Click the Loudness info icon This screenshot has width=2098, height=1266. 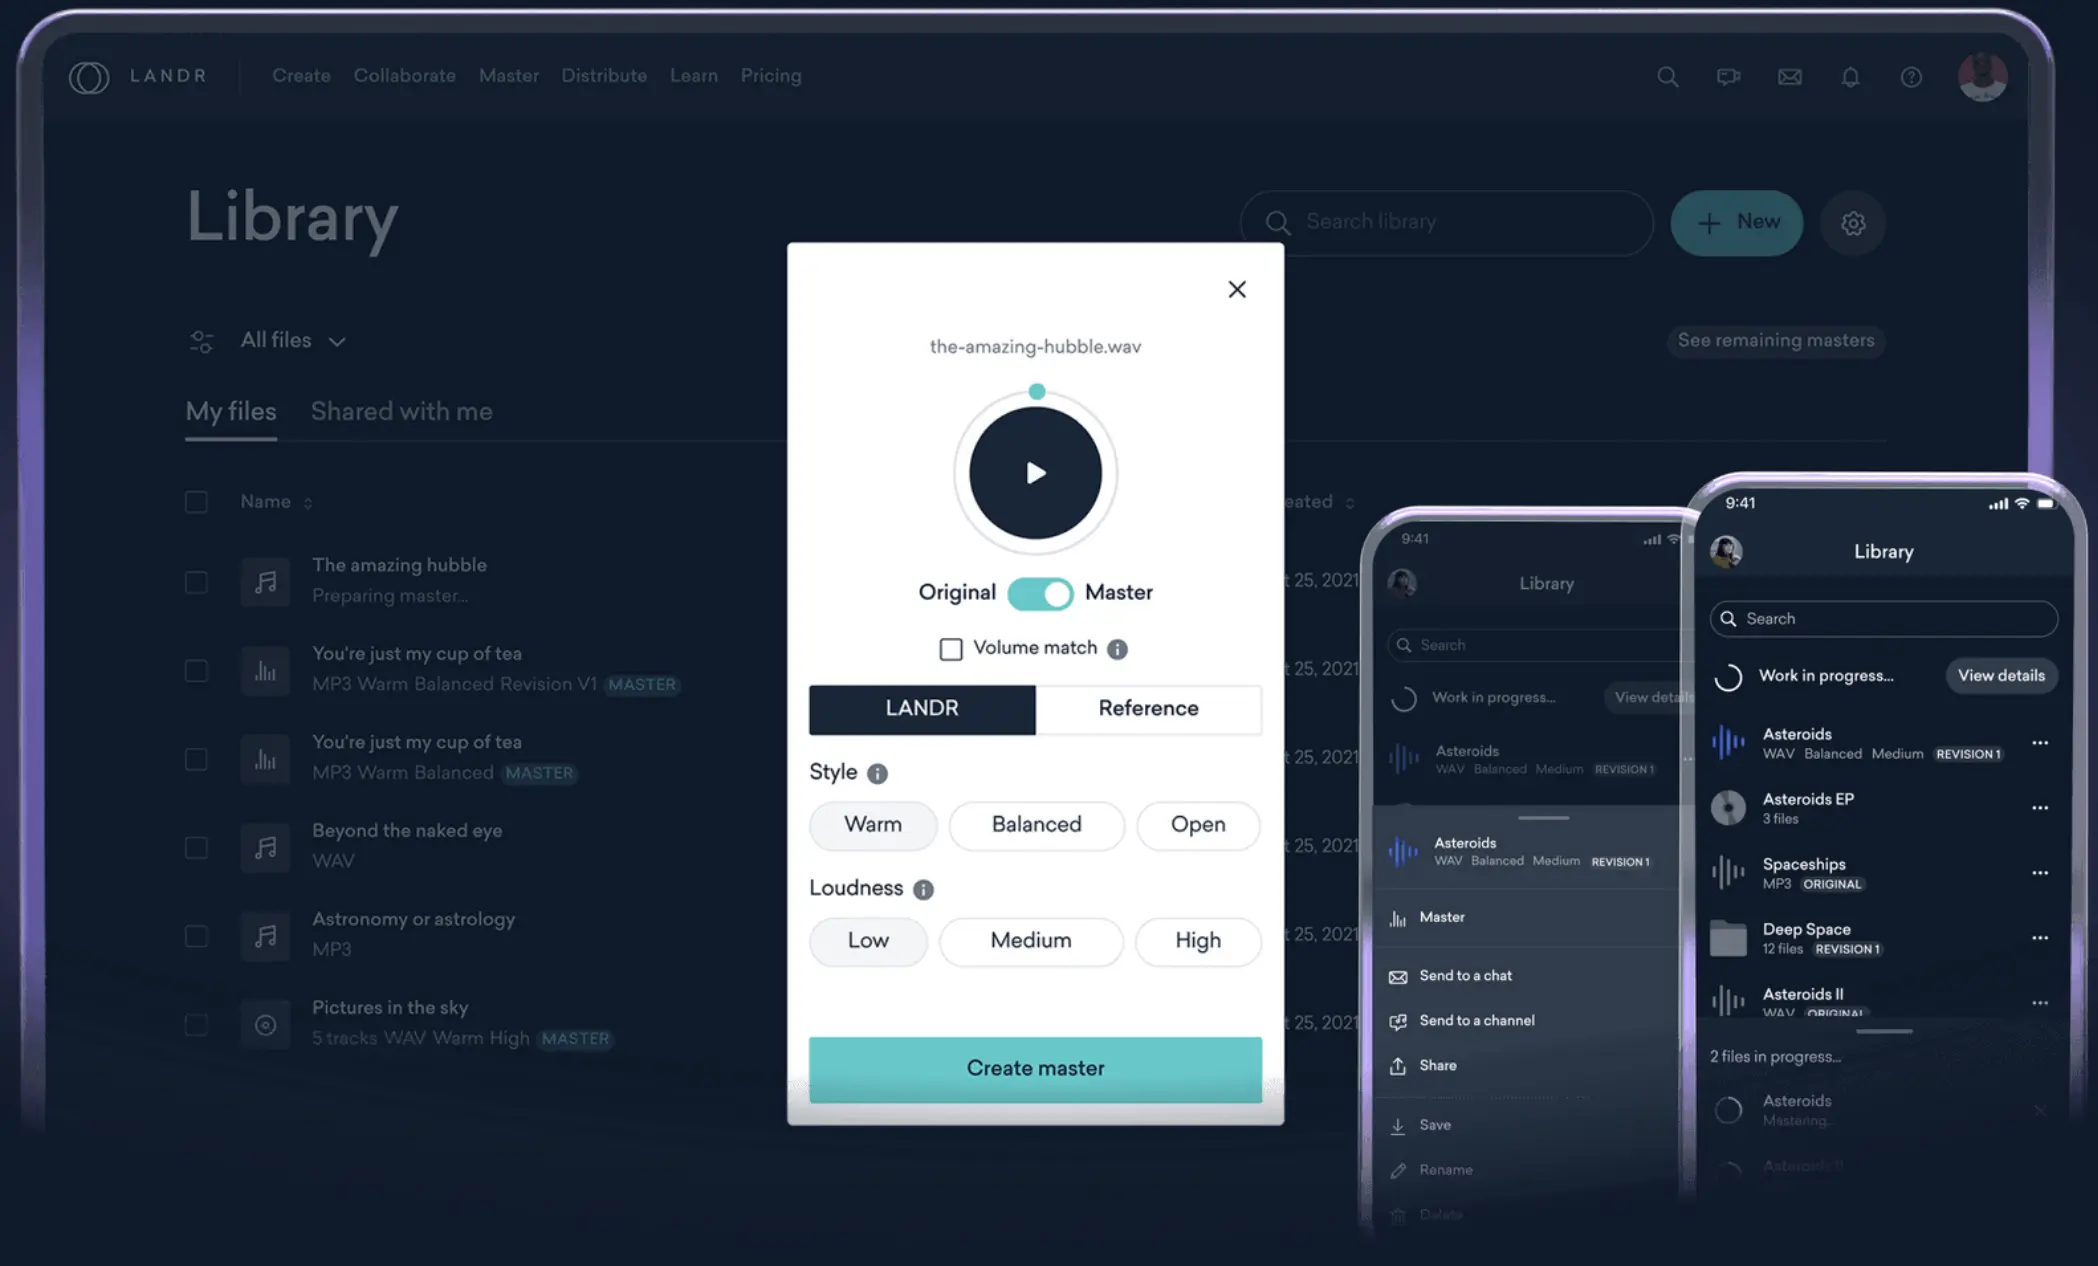pyautogui.click(x=923, y=889)
